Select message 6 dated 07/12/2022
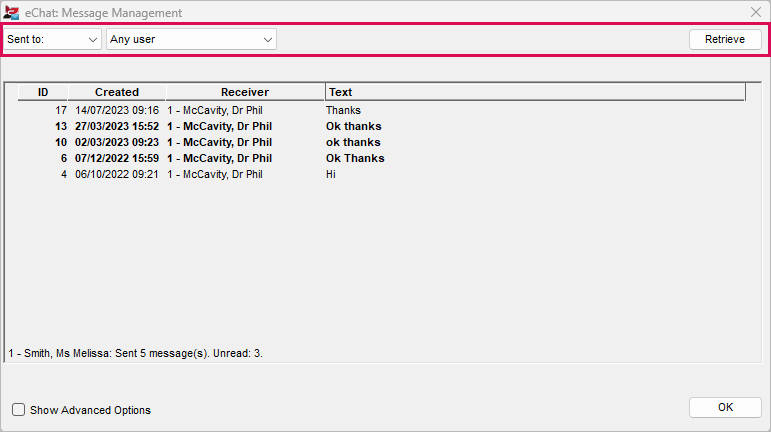 tap(382, 158)
